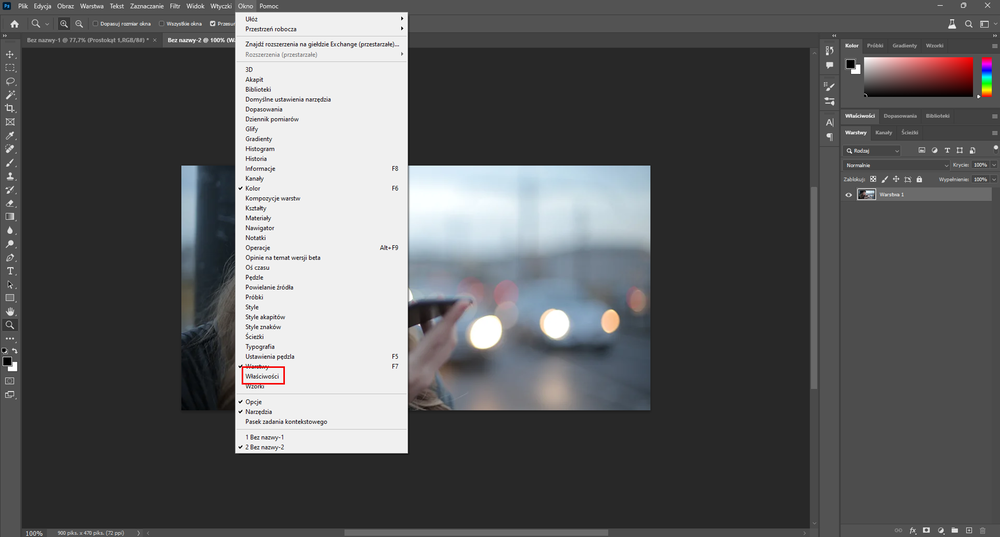Select the Zoom tool in the left toolbar
Screen dimensions: 1000x537
[x=10, y=325]
